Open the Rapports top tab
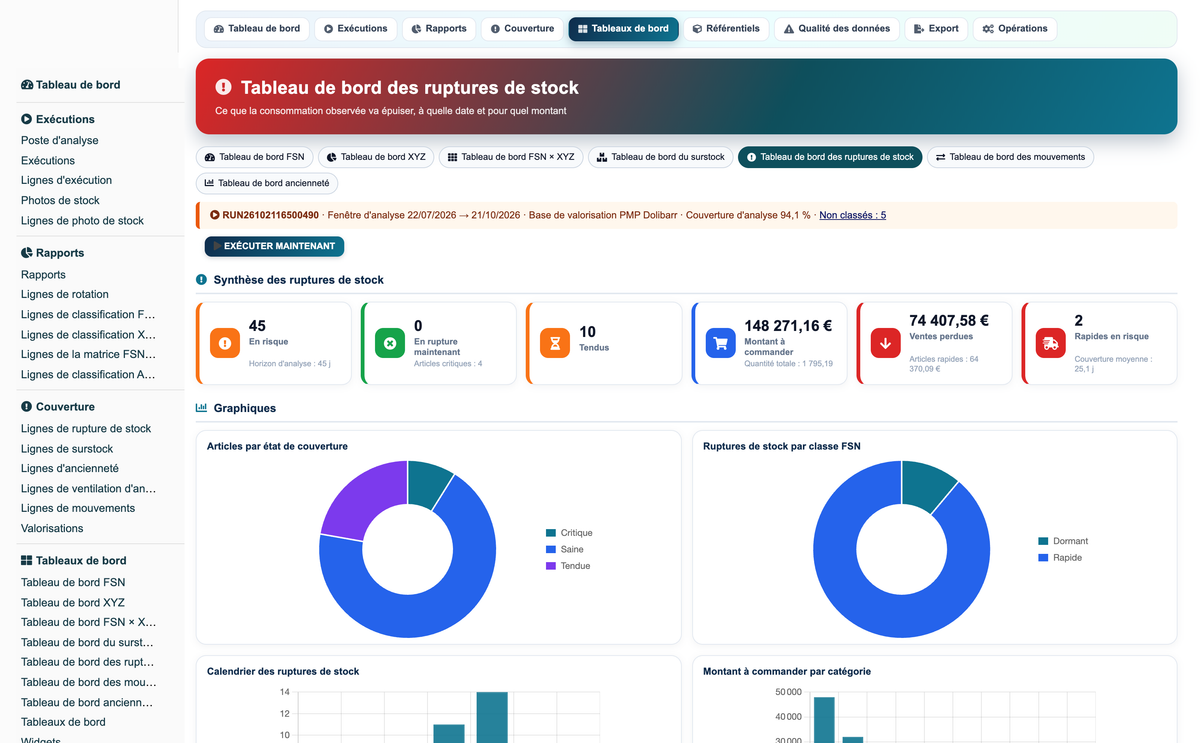1200x743 pixels. [x=439, y=29]
